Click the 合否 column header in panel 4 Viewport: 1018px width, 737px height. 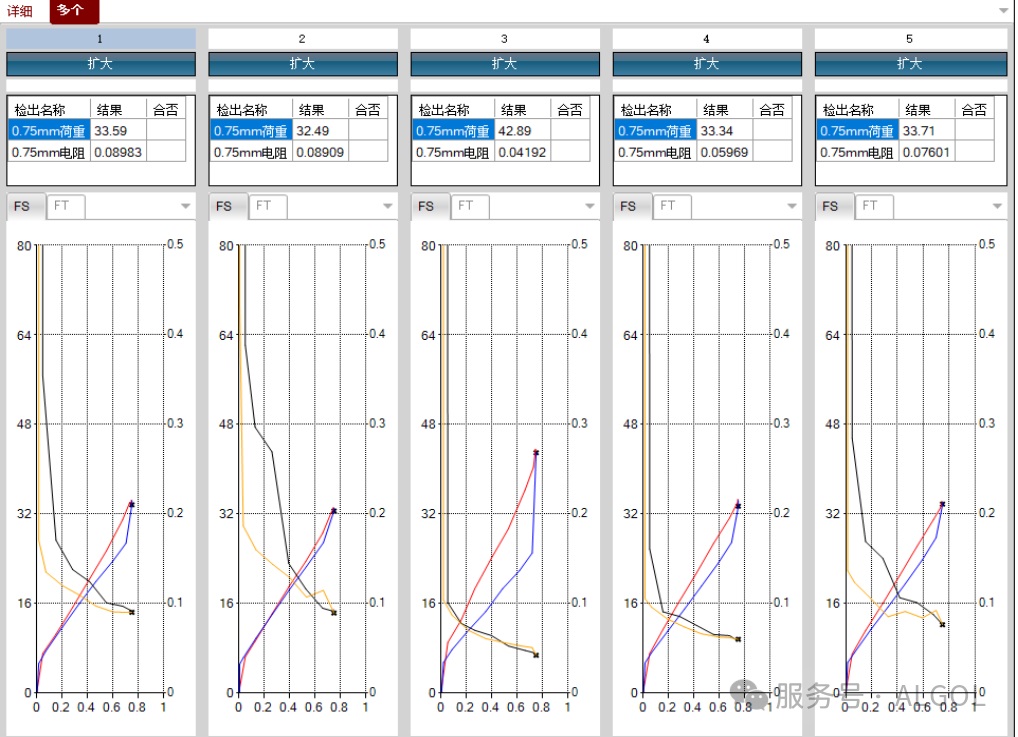772,110
